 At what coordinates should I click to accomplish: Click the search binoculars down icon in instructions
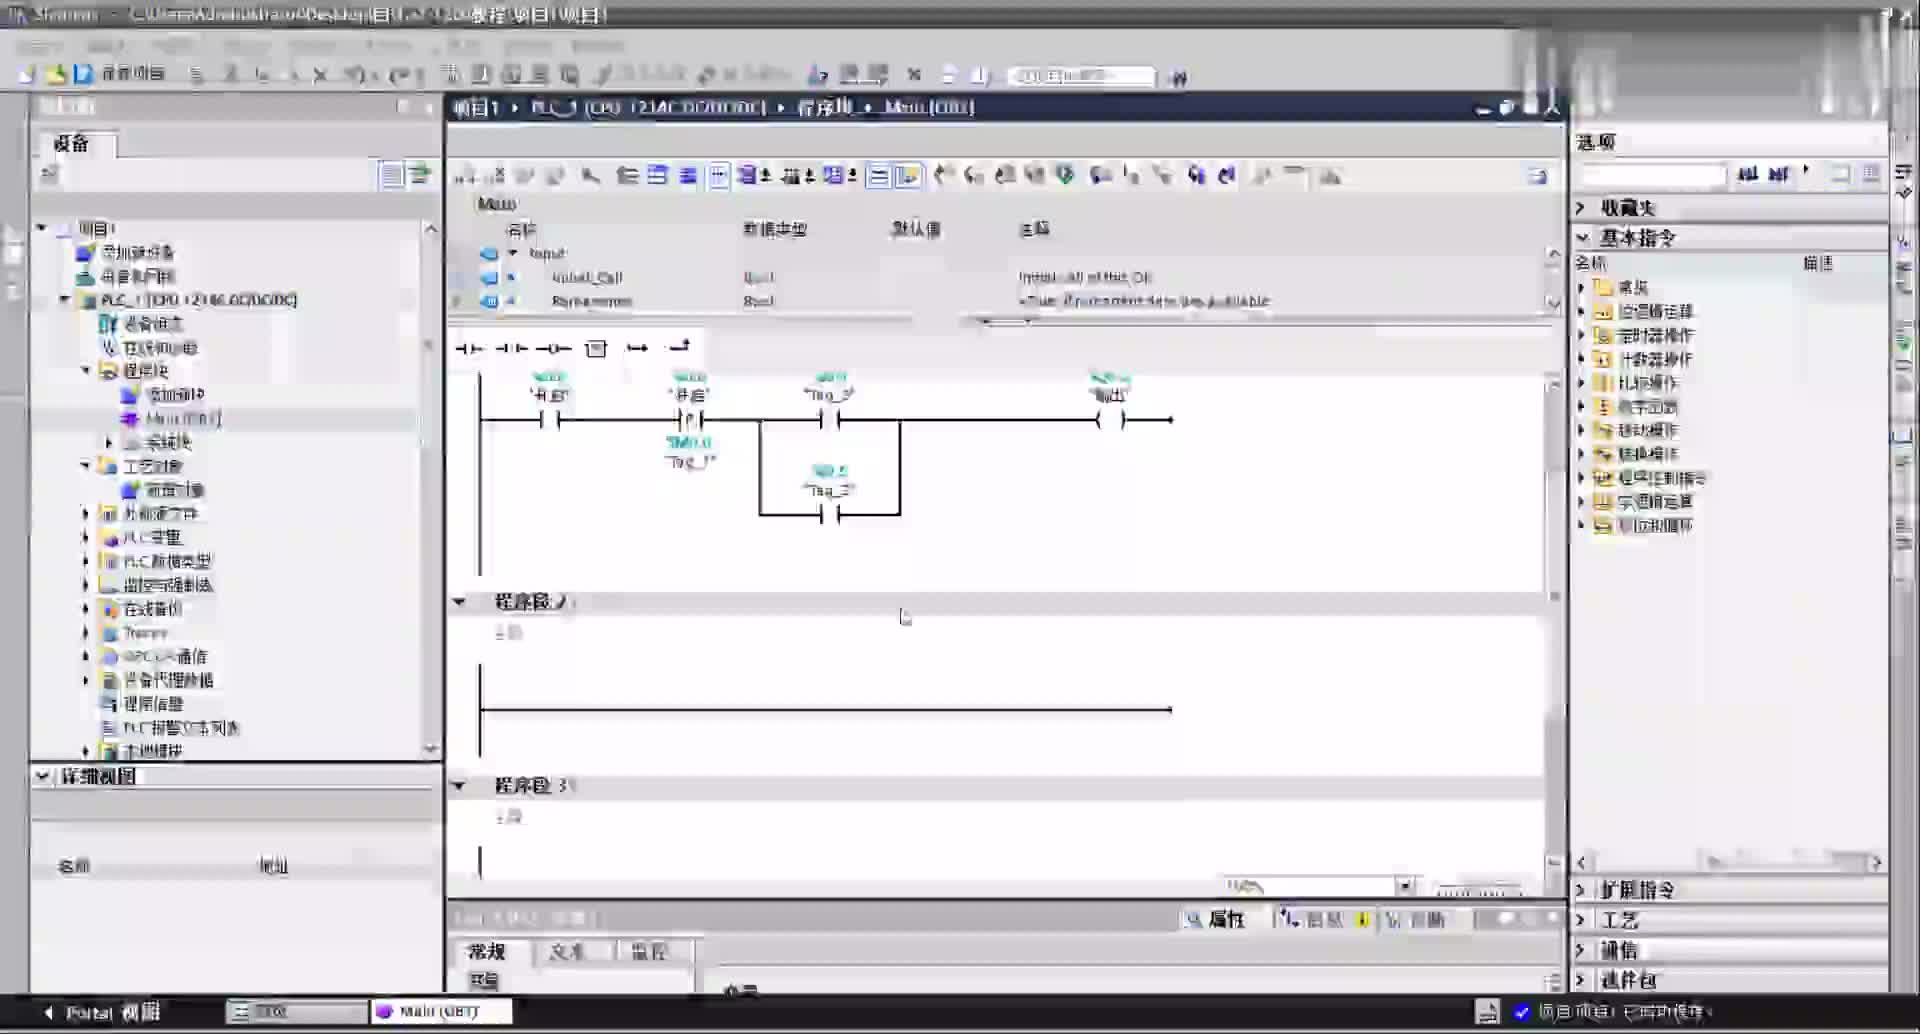[1747, 175]
